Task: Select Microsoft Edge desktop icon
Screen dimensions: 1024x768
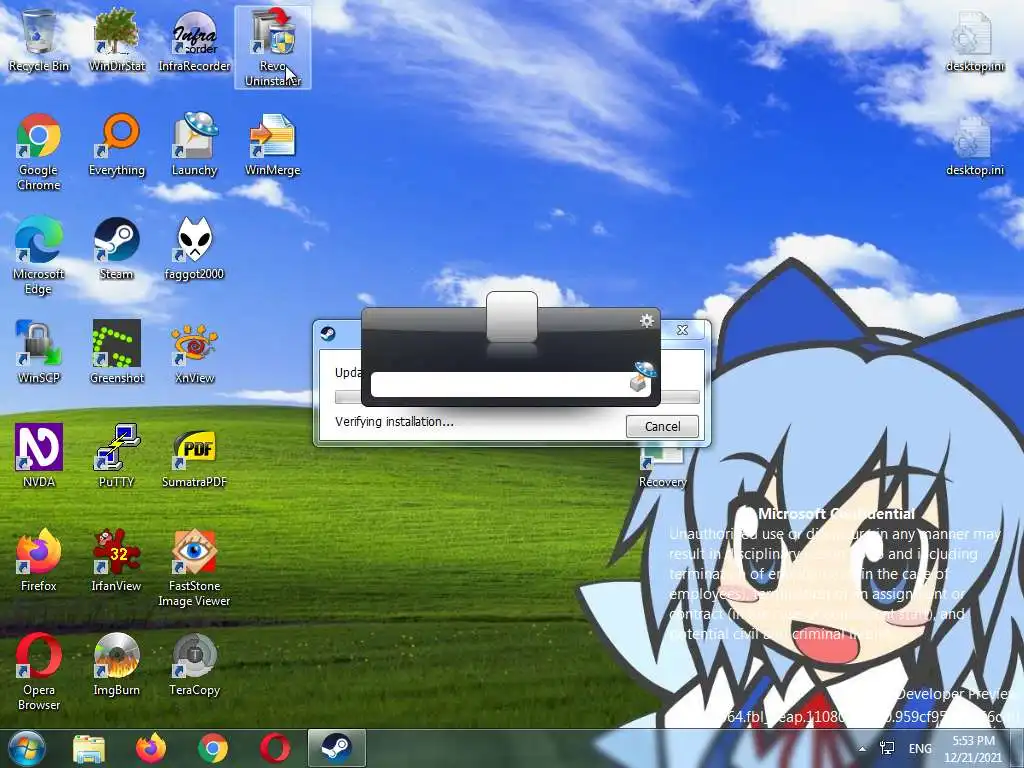Action: (x=39, y=255)
